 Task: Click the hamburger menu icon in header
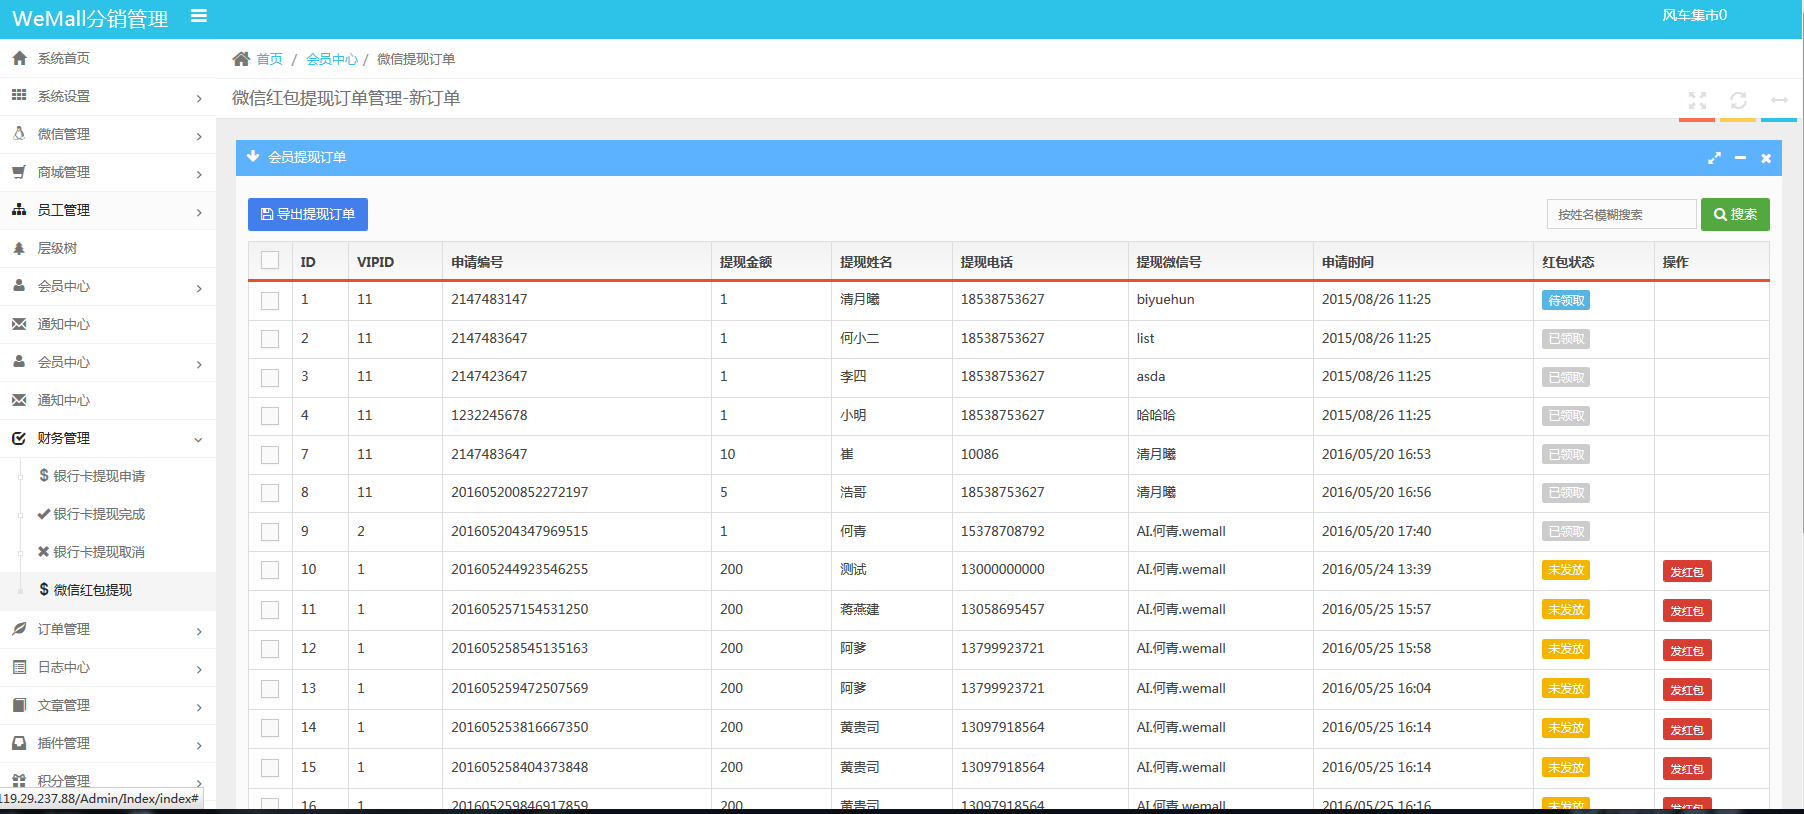coord(199,16)
